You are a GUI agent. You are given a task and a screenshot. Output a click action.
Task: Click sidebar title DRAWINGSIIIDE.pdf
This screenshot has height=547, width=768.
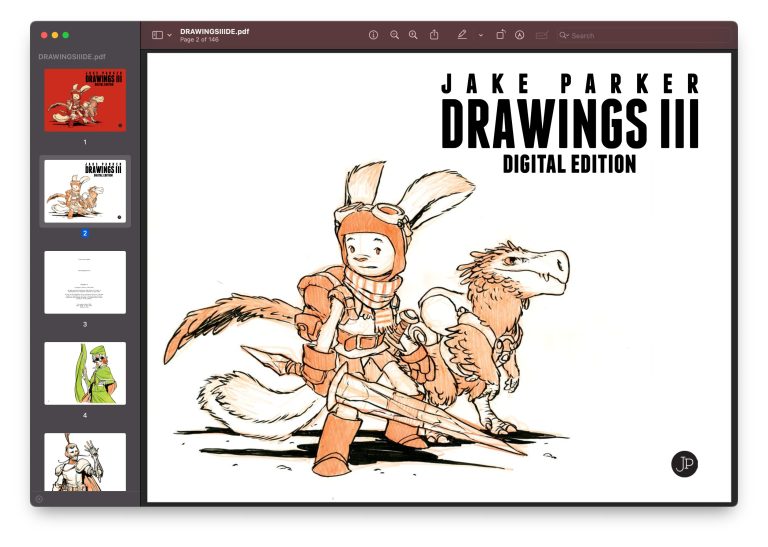pyautogui.click(x=72, y=56)
